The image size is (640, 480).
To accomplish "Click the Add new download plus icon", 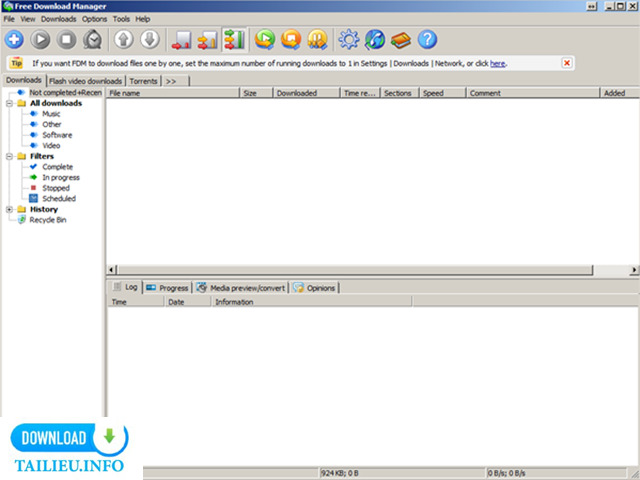I will coord(14,40).
